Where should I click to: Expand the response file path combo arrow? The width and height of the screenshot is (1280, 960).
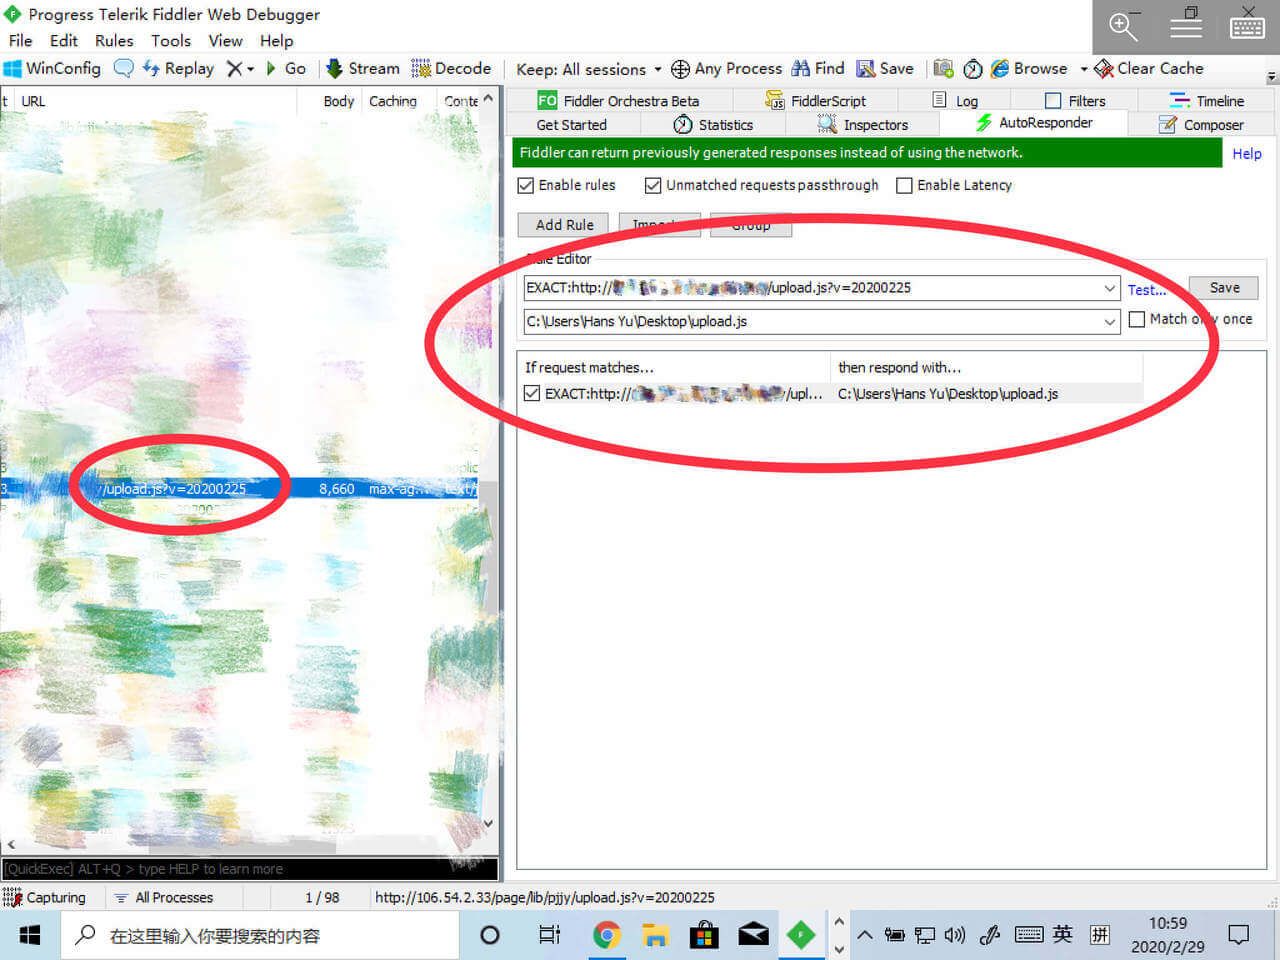(x=1109, y=322)
